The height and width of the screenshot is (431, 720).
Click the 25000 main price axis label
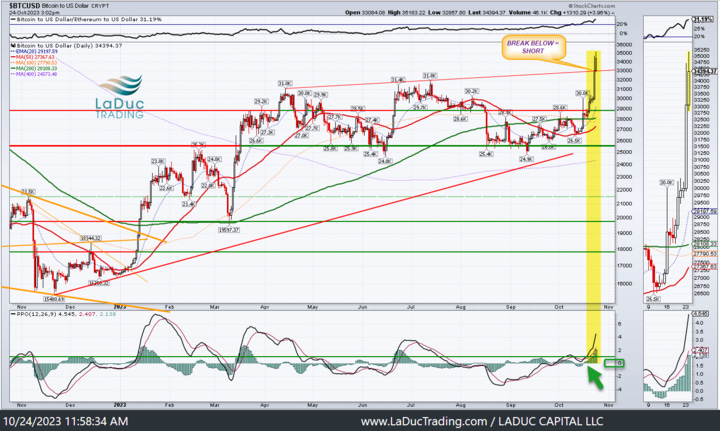click(x=625, y=152)
